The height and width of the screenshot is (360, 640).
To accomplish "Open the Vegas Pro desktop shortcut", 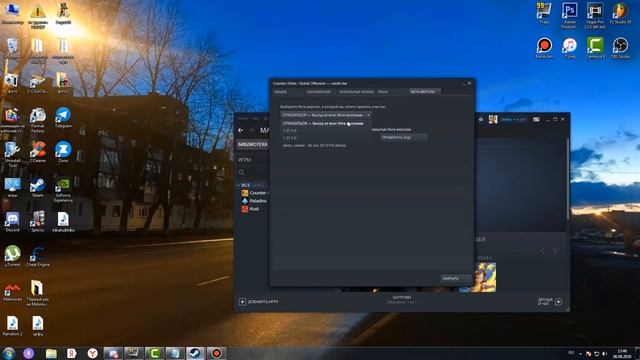I will [x=595, y=16].
